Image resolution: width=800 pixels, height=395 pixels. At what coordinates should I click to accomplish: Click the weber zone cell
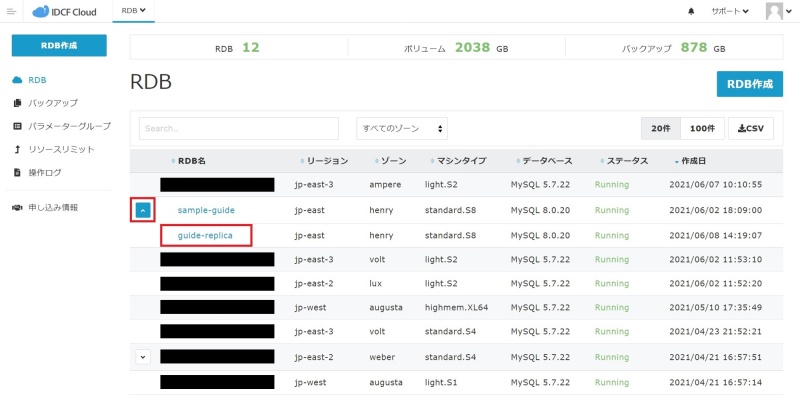pos(382,357)
